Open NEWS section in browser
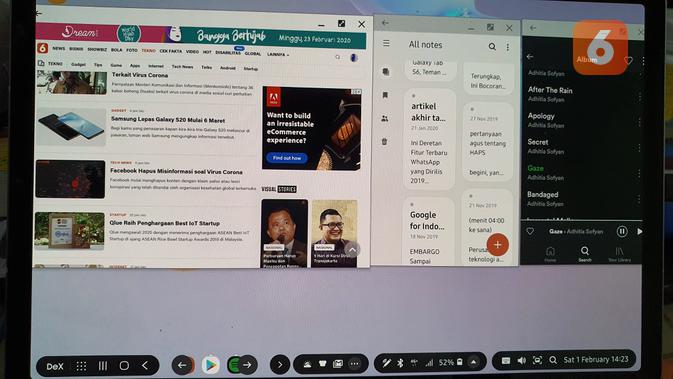 pyautogui.click(x=58, y=49)
